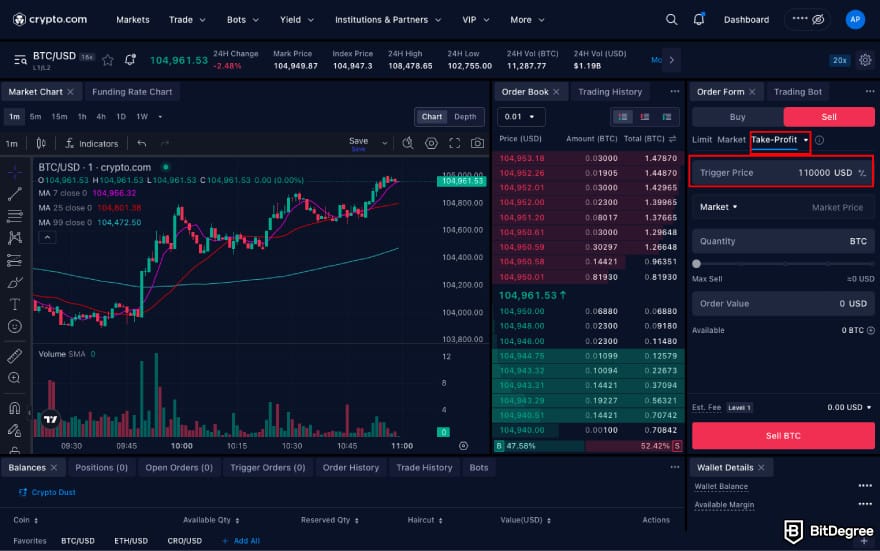Open the Crypto Dust link
Screen dimensions: 880x551
click(x=47, y=492)
